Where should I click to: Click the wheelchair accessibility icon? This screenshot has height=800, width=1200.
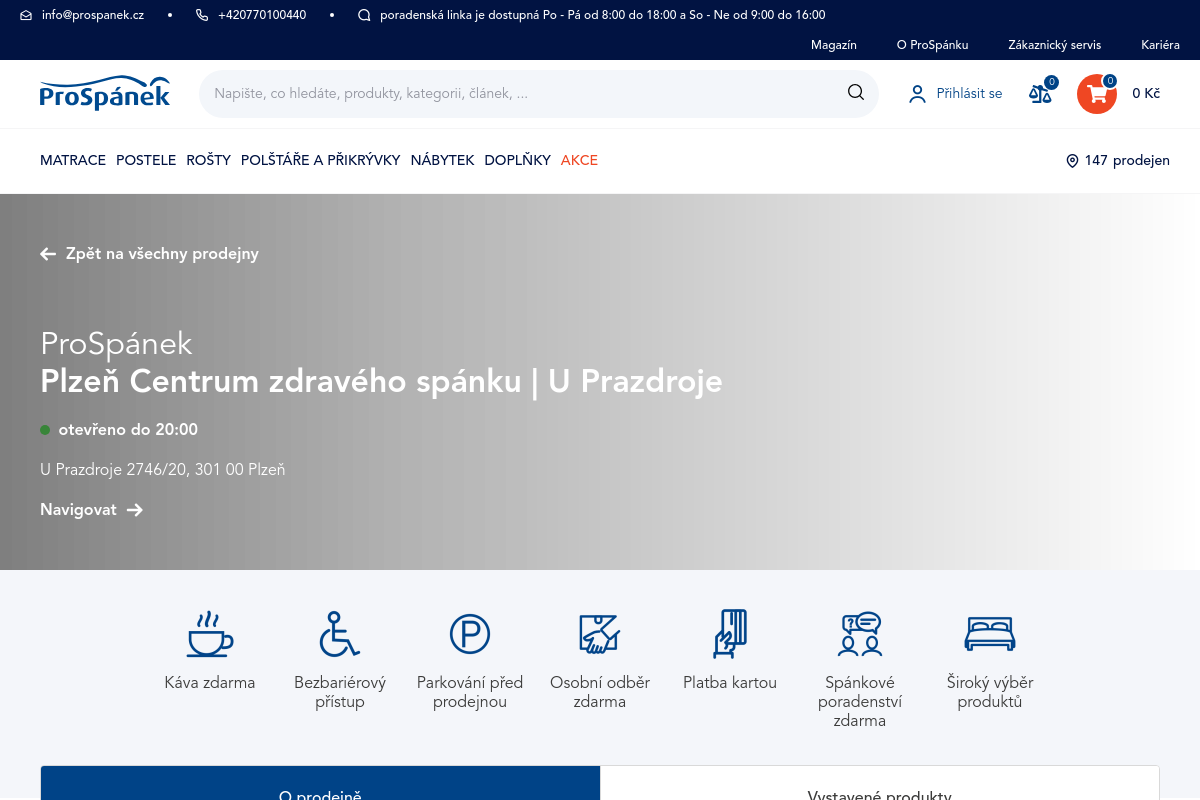pyautogui.click(x=339, y=633)
